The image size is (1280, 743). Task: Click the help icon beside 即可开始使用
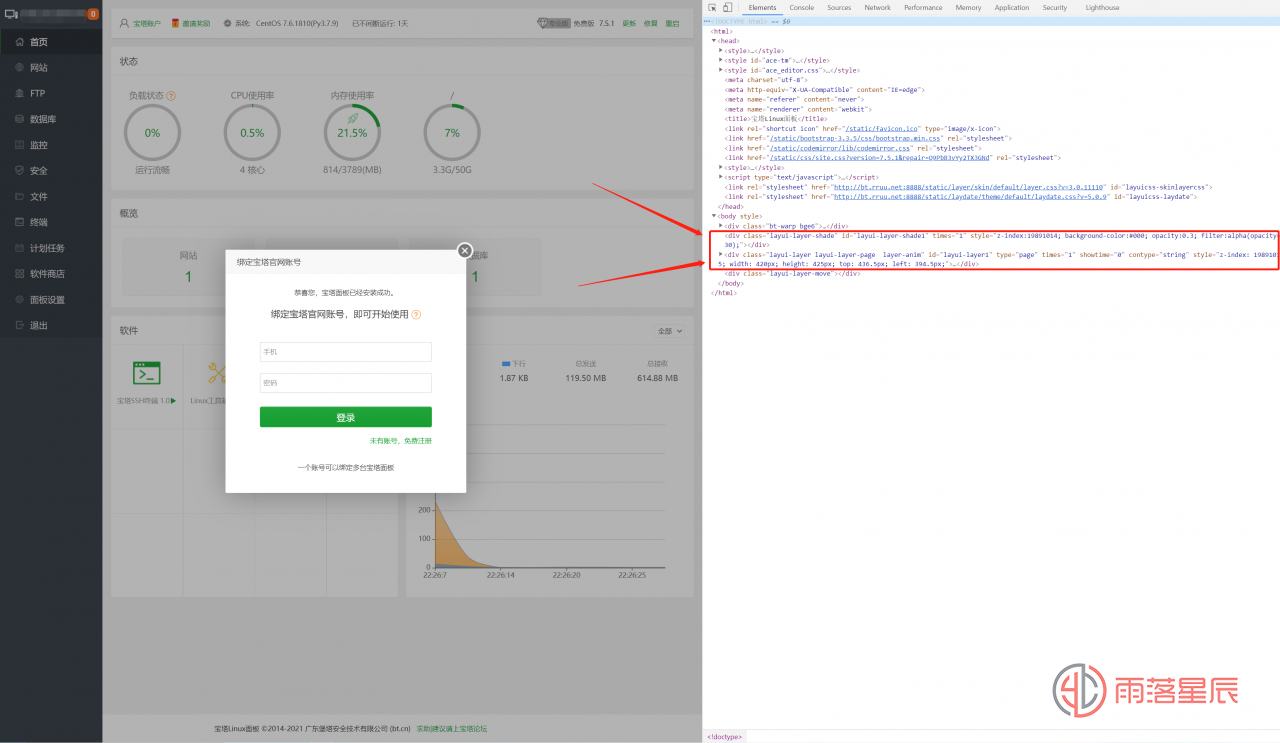(416, 314)
